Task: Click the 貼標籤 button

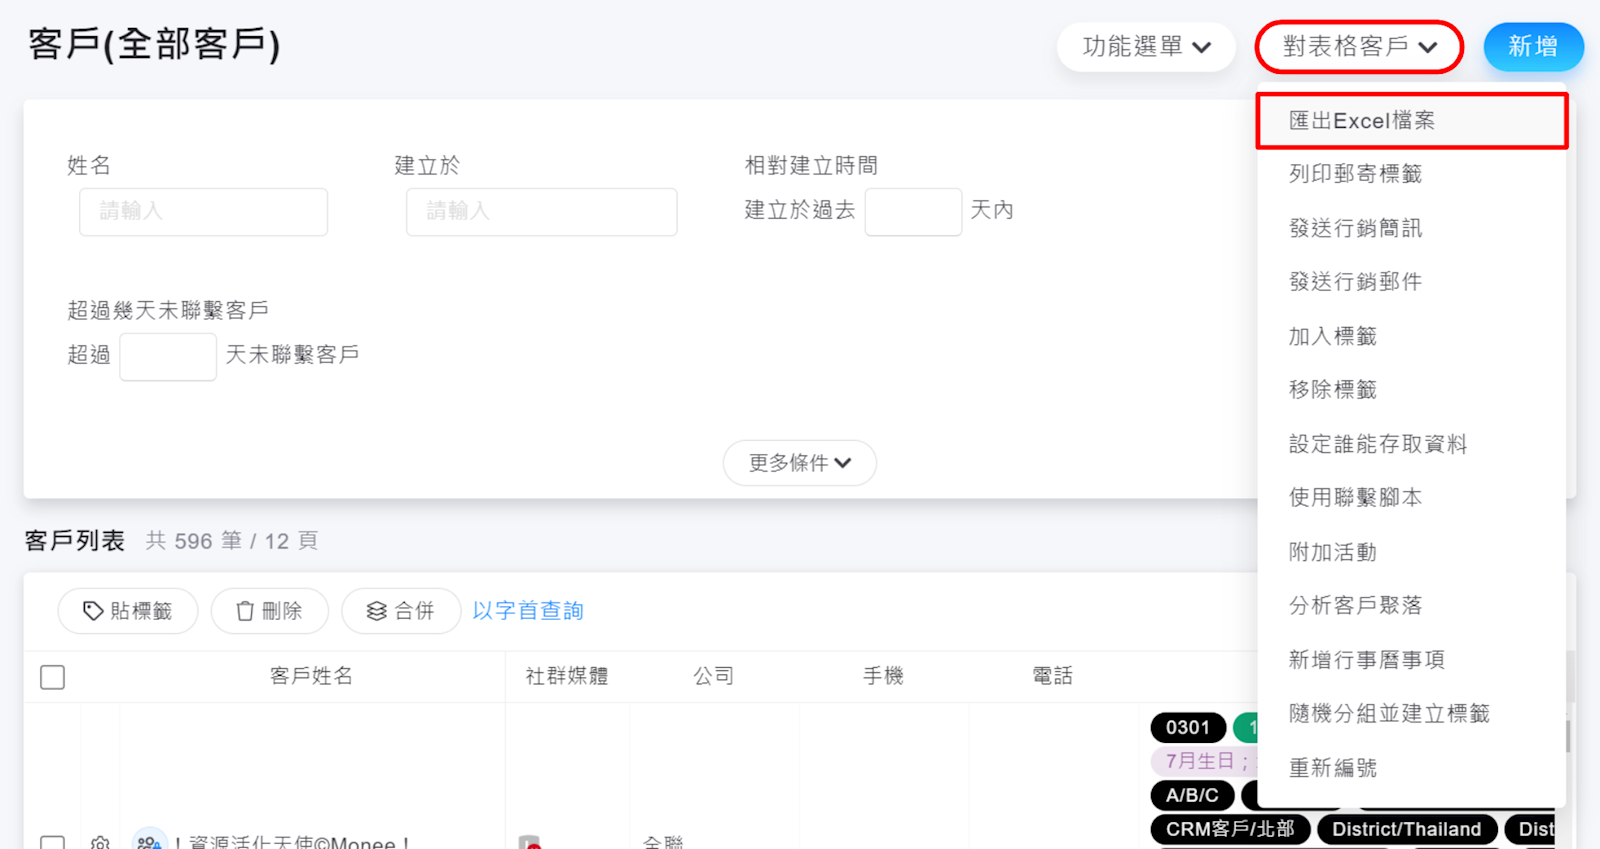Action: tap(128, 611)
